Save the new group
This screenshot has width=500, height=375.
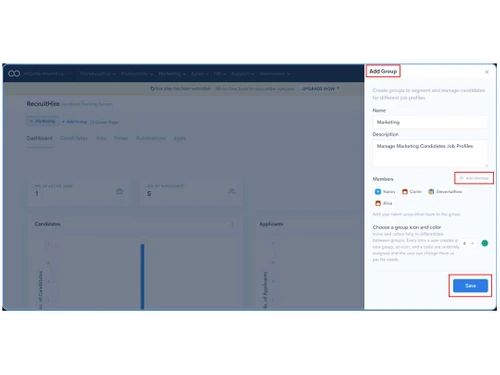click(x=470, y=286)
